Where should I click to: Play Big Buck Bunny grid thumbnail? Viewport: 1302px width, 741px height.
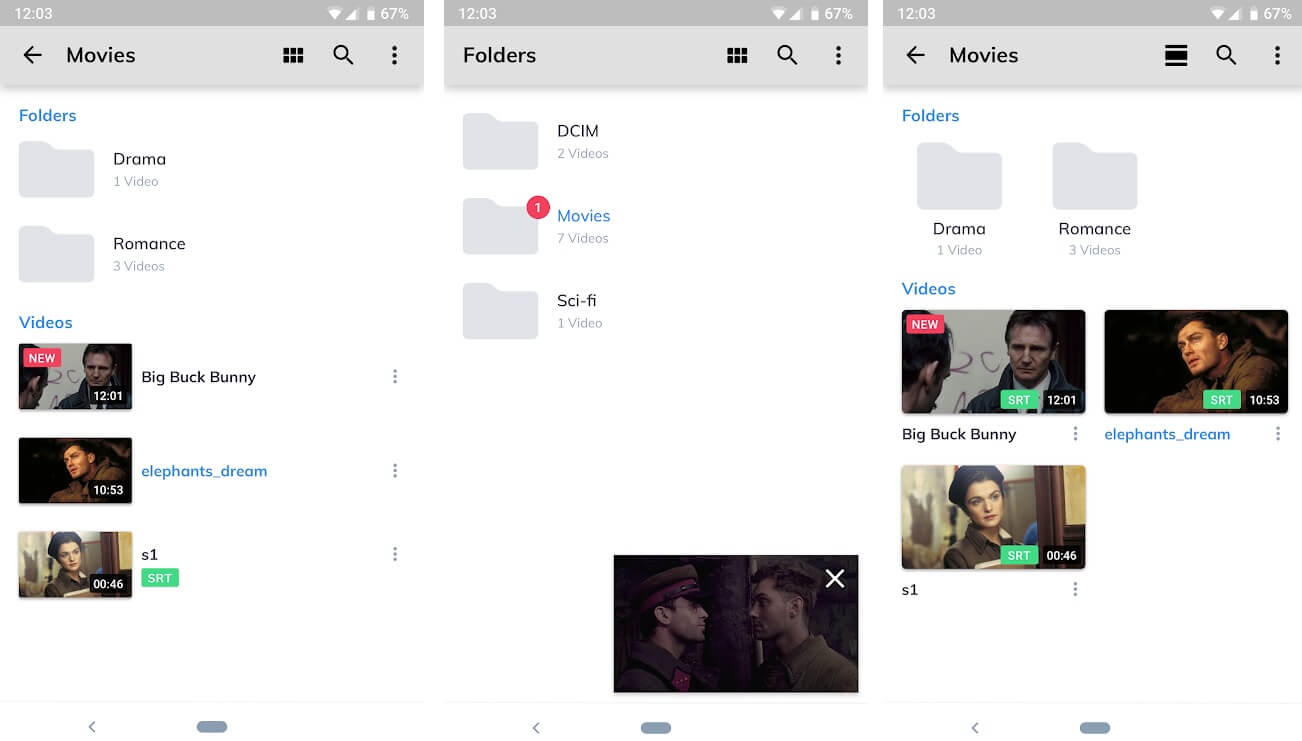point(993,361)
